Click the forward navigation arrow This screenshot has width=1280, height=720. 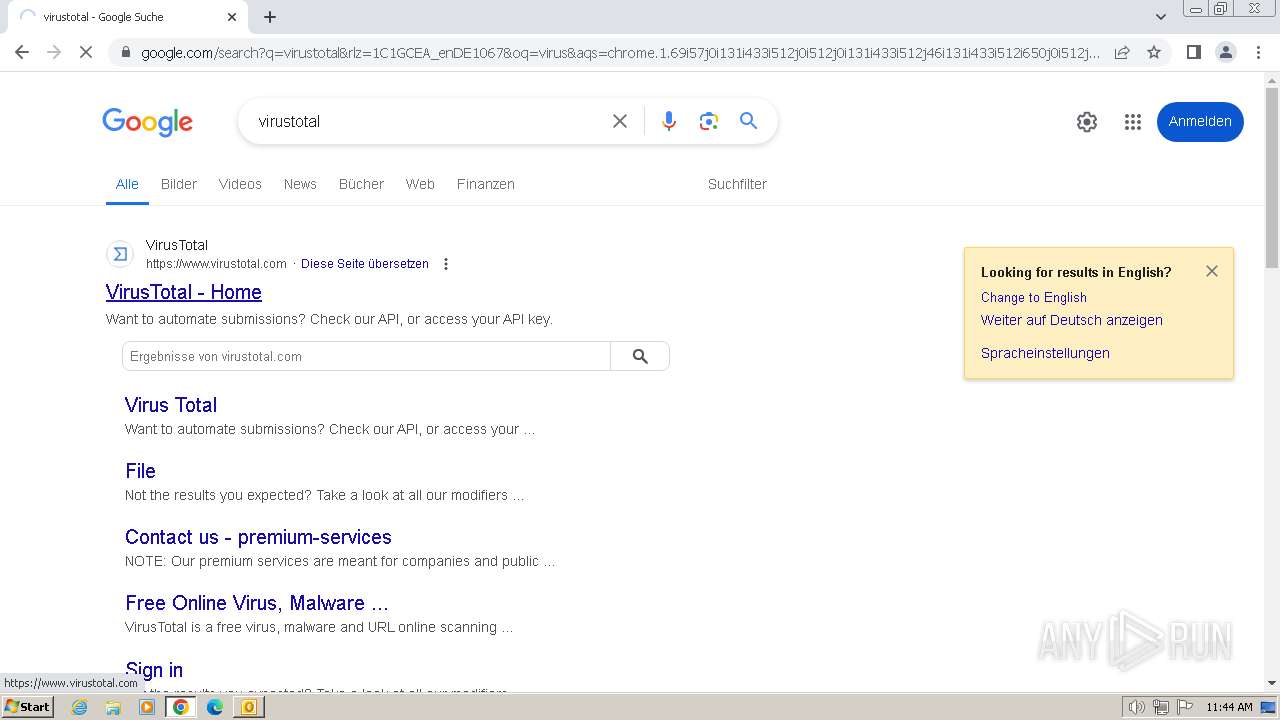[x=54, y=52]
